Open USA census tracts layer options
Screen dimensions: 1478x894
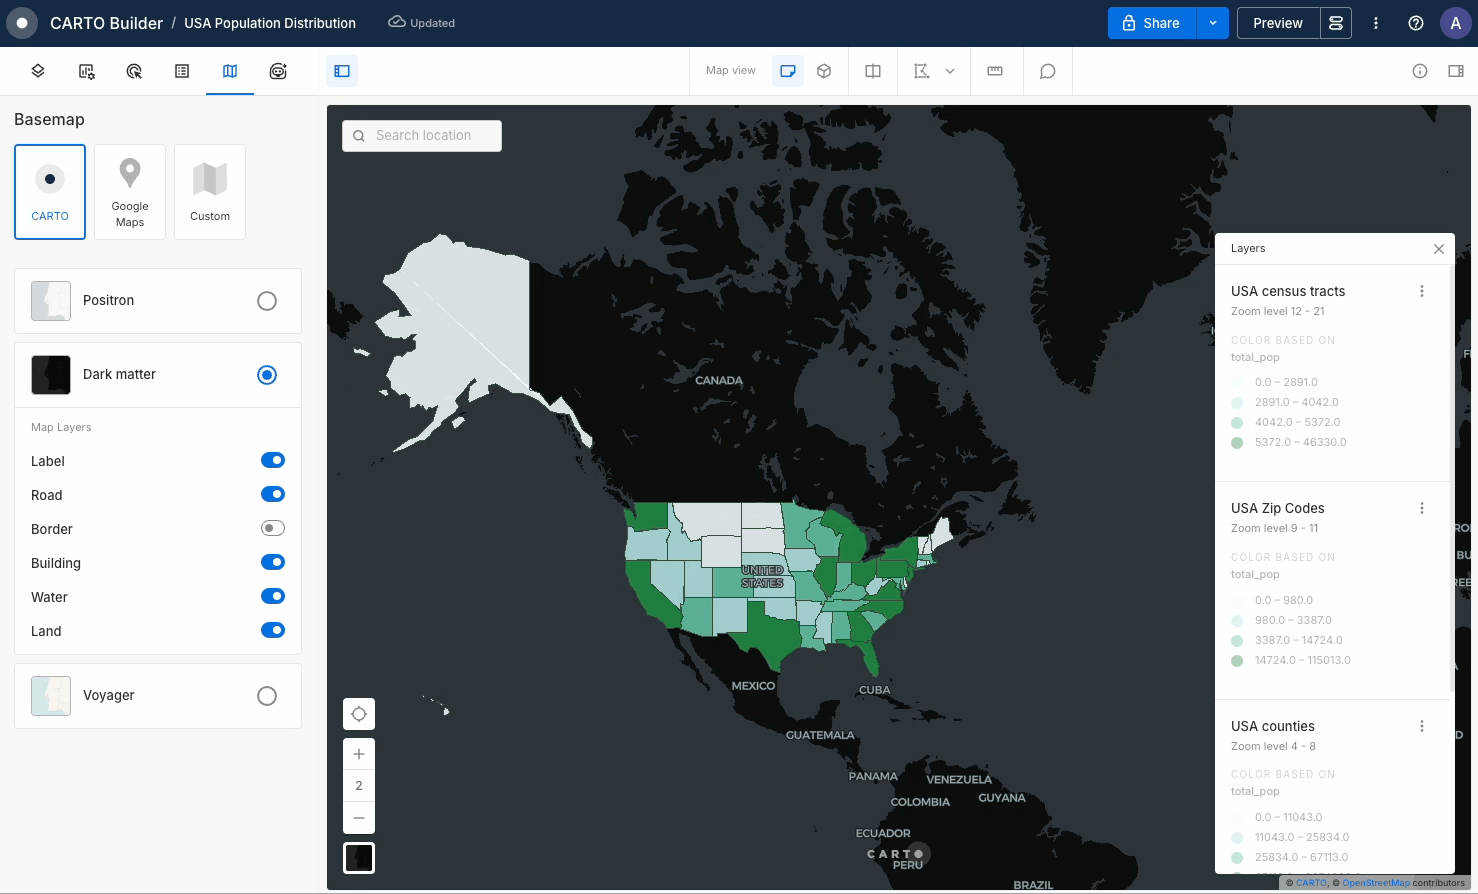1421,291
